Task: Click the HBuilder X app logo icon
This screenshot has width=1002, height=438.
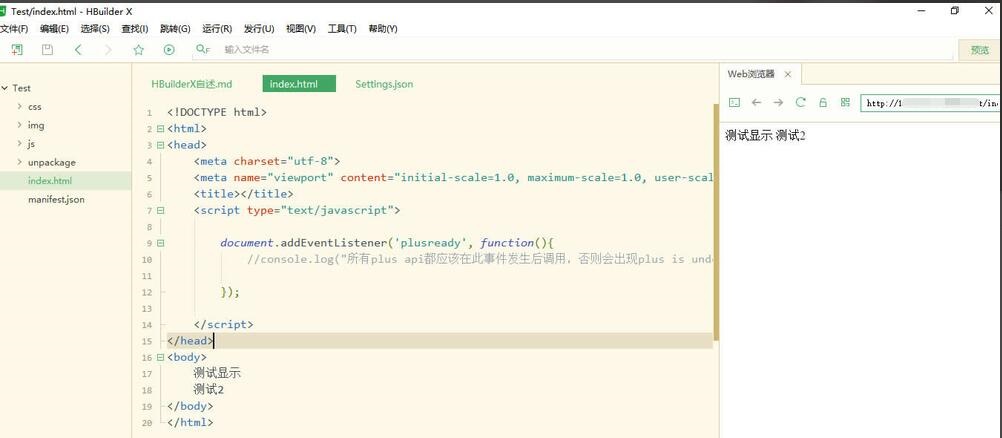Action: tap(3, 11)
